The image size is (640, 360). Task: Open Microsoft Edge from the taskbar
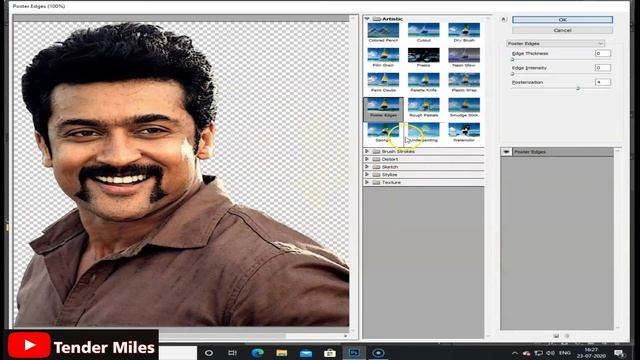pyautogui.click(x=257, y=353)
